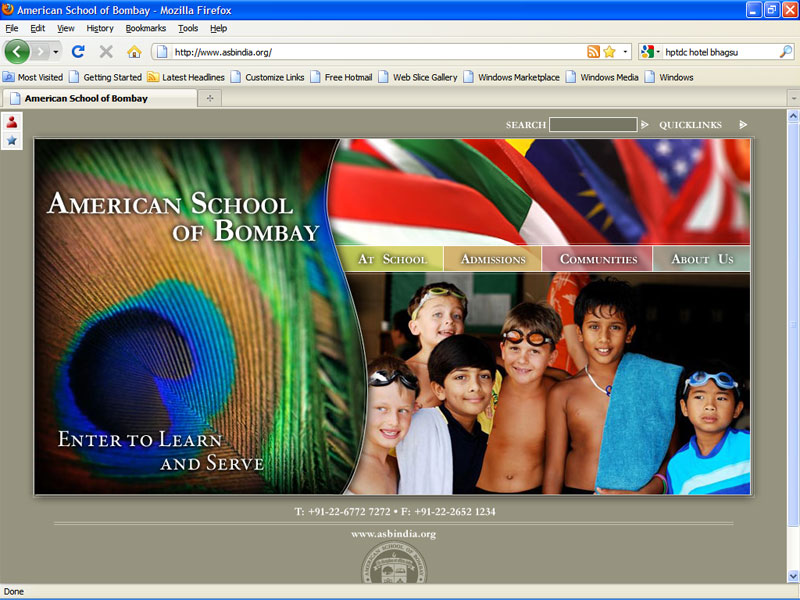Image resolution: width=800 pixels, height=600 pixels.
Task: Open the Windows Media bookmark
Action: coord(602,77)
